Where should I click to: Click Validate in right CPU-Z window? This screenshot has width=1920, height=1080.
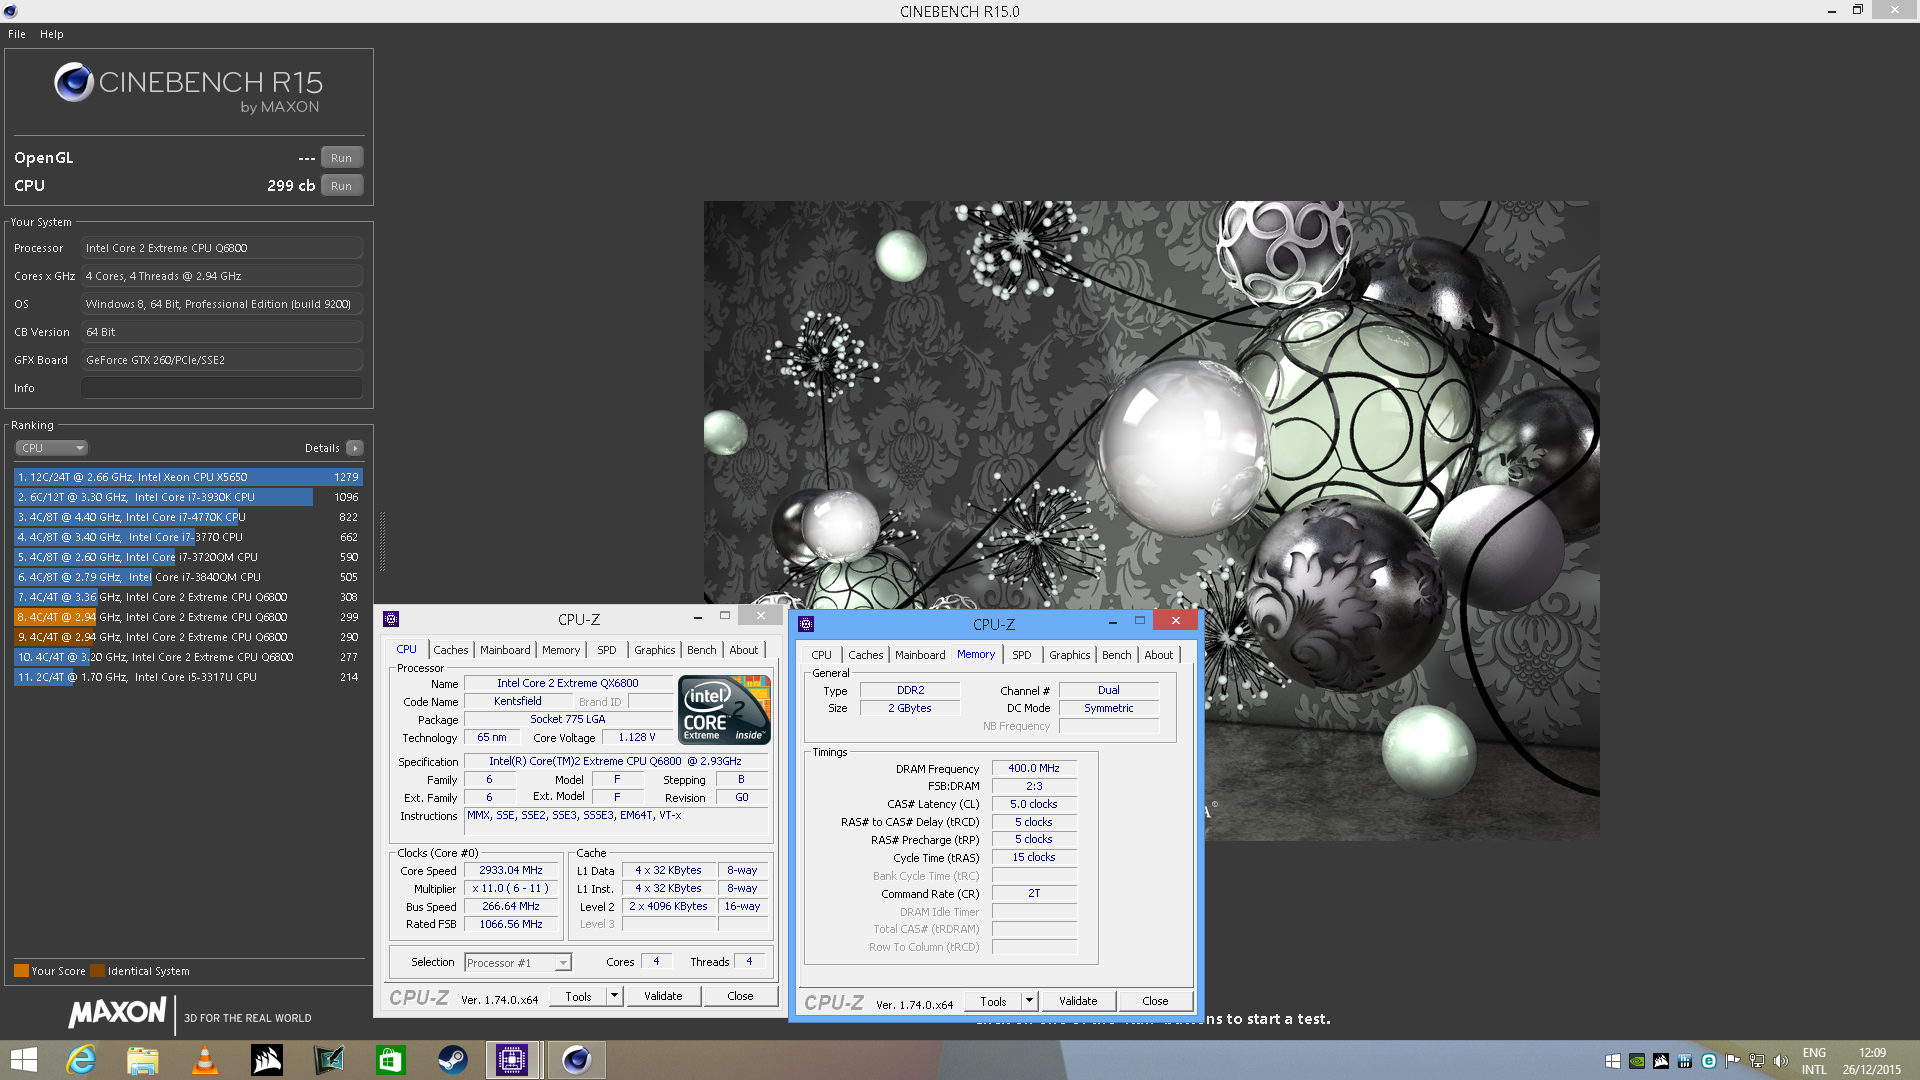(1078, 1001)
